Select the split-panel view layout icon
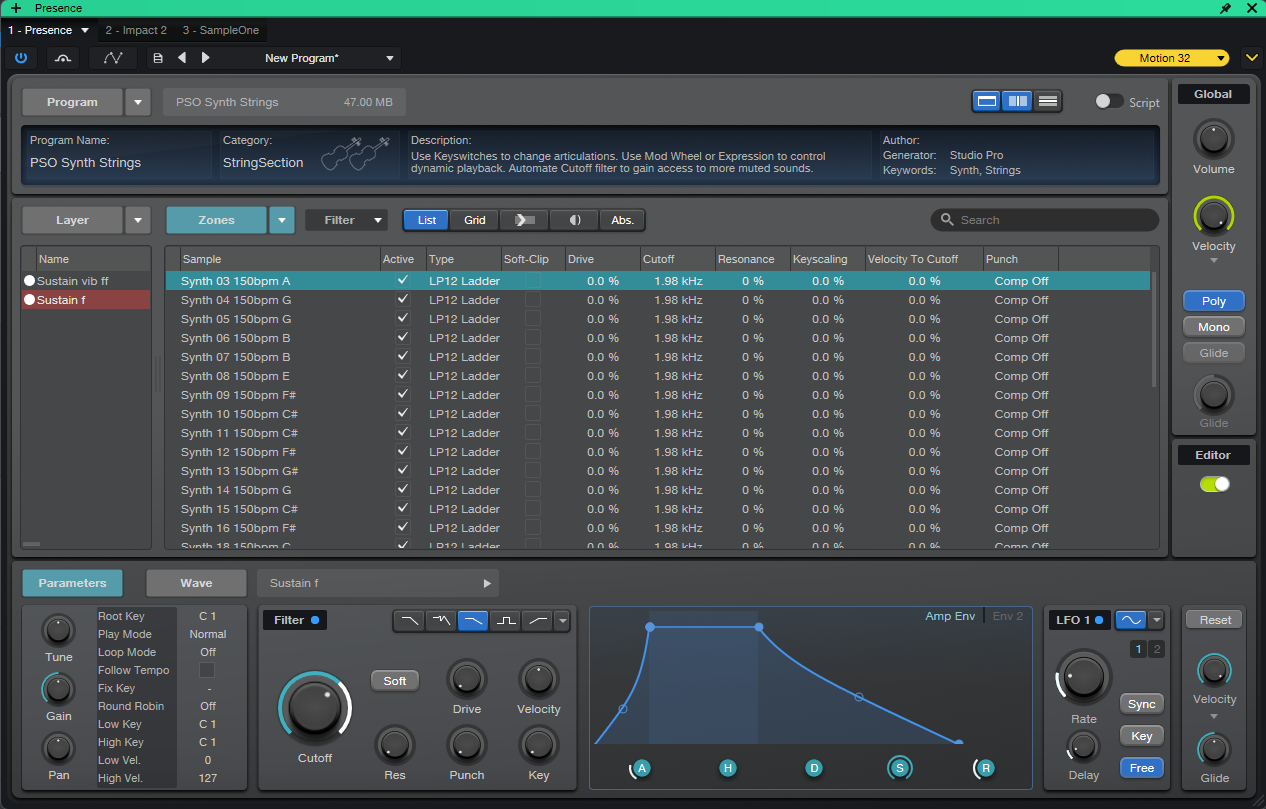The image size is (1266, 809). [1017, 101]
